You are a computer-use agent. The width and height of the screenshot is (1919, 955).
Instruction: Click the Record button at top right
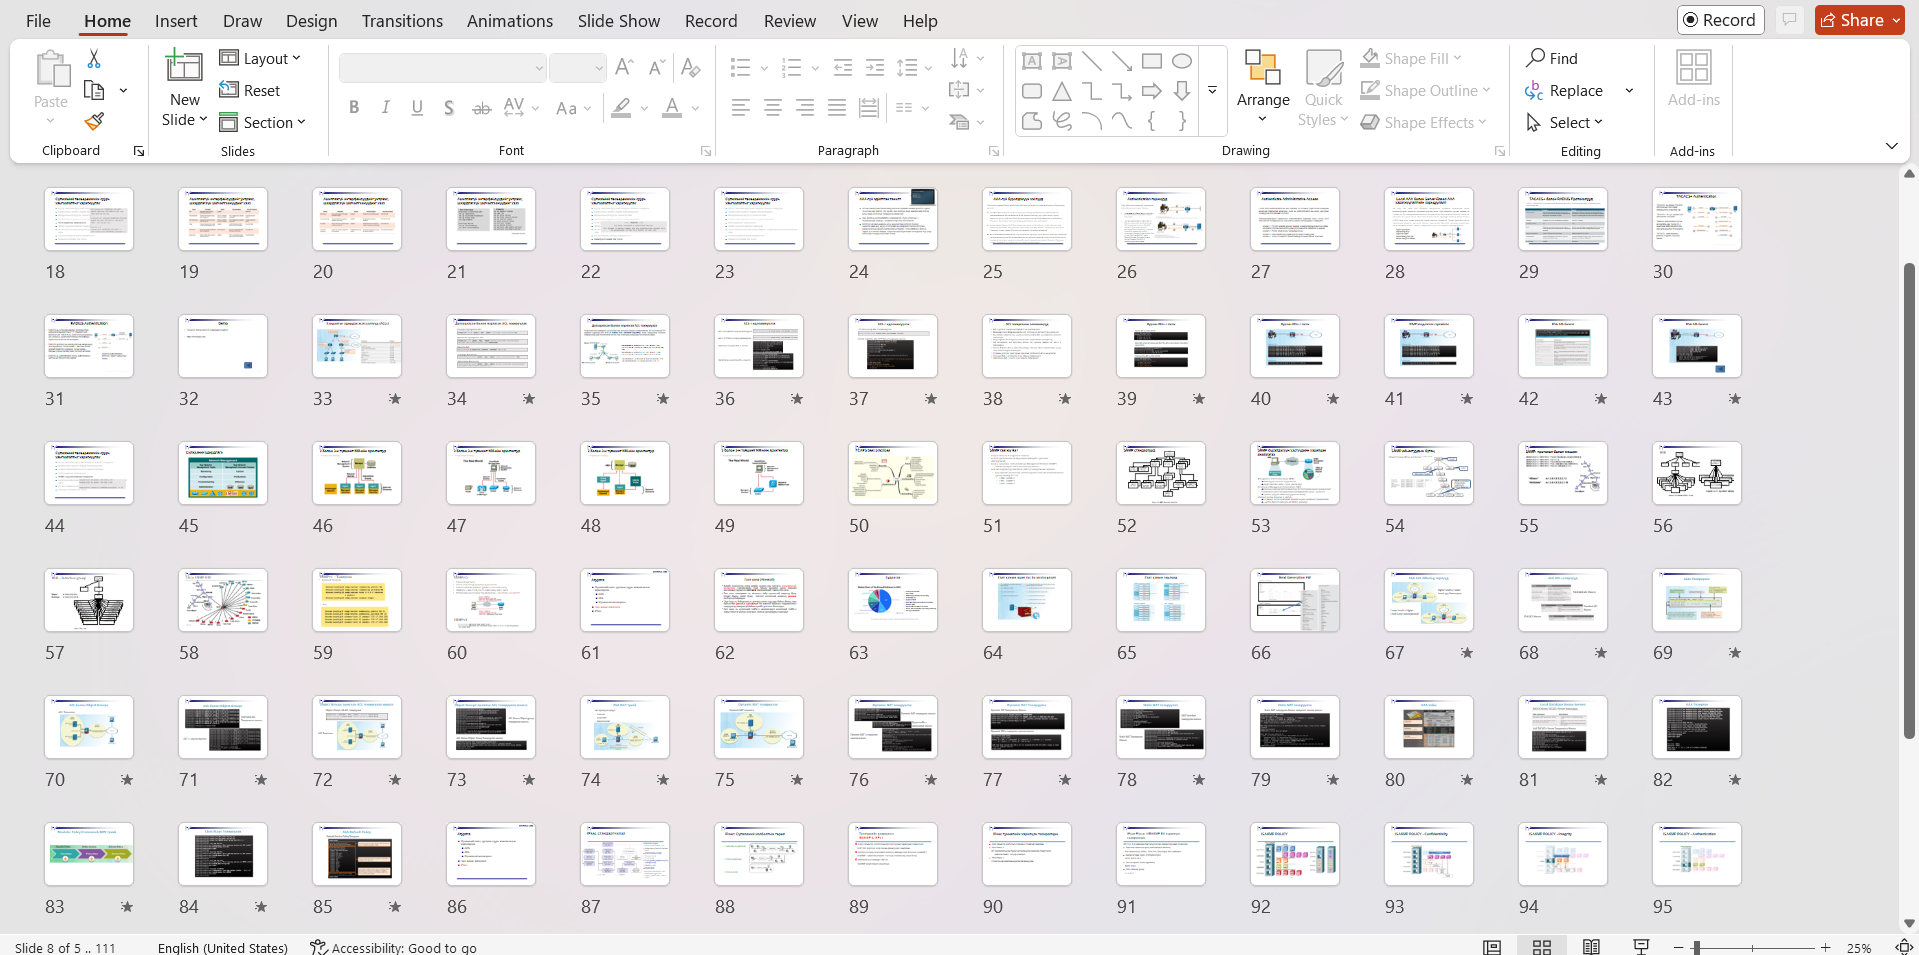(x=1720, y=20)
